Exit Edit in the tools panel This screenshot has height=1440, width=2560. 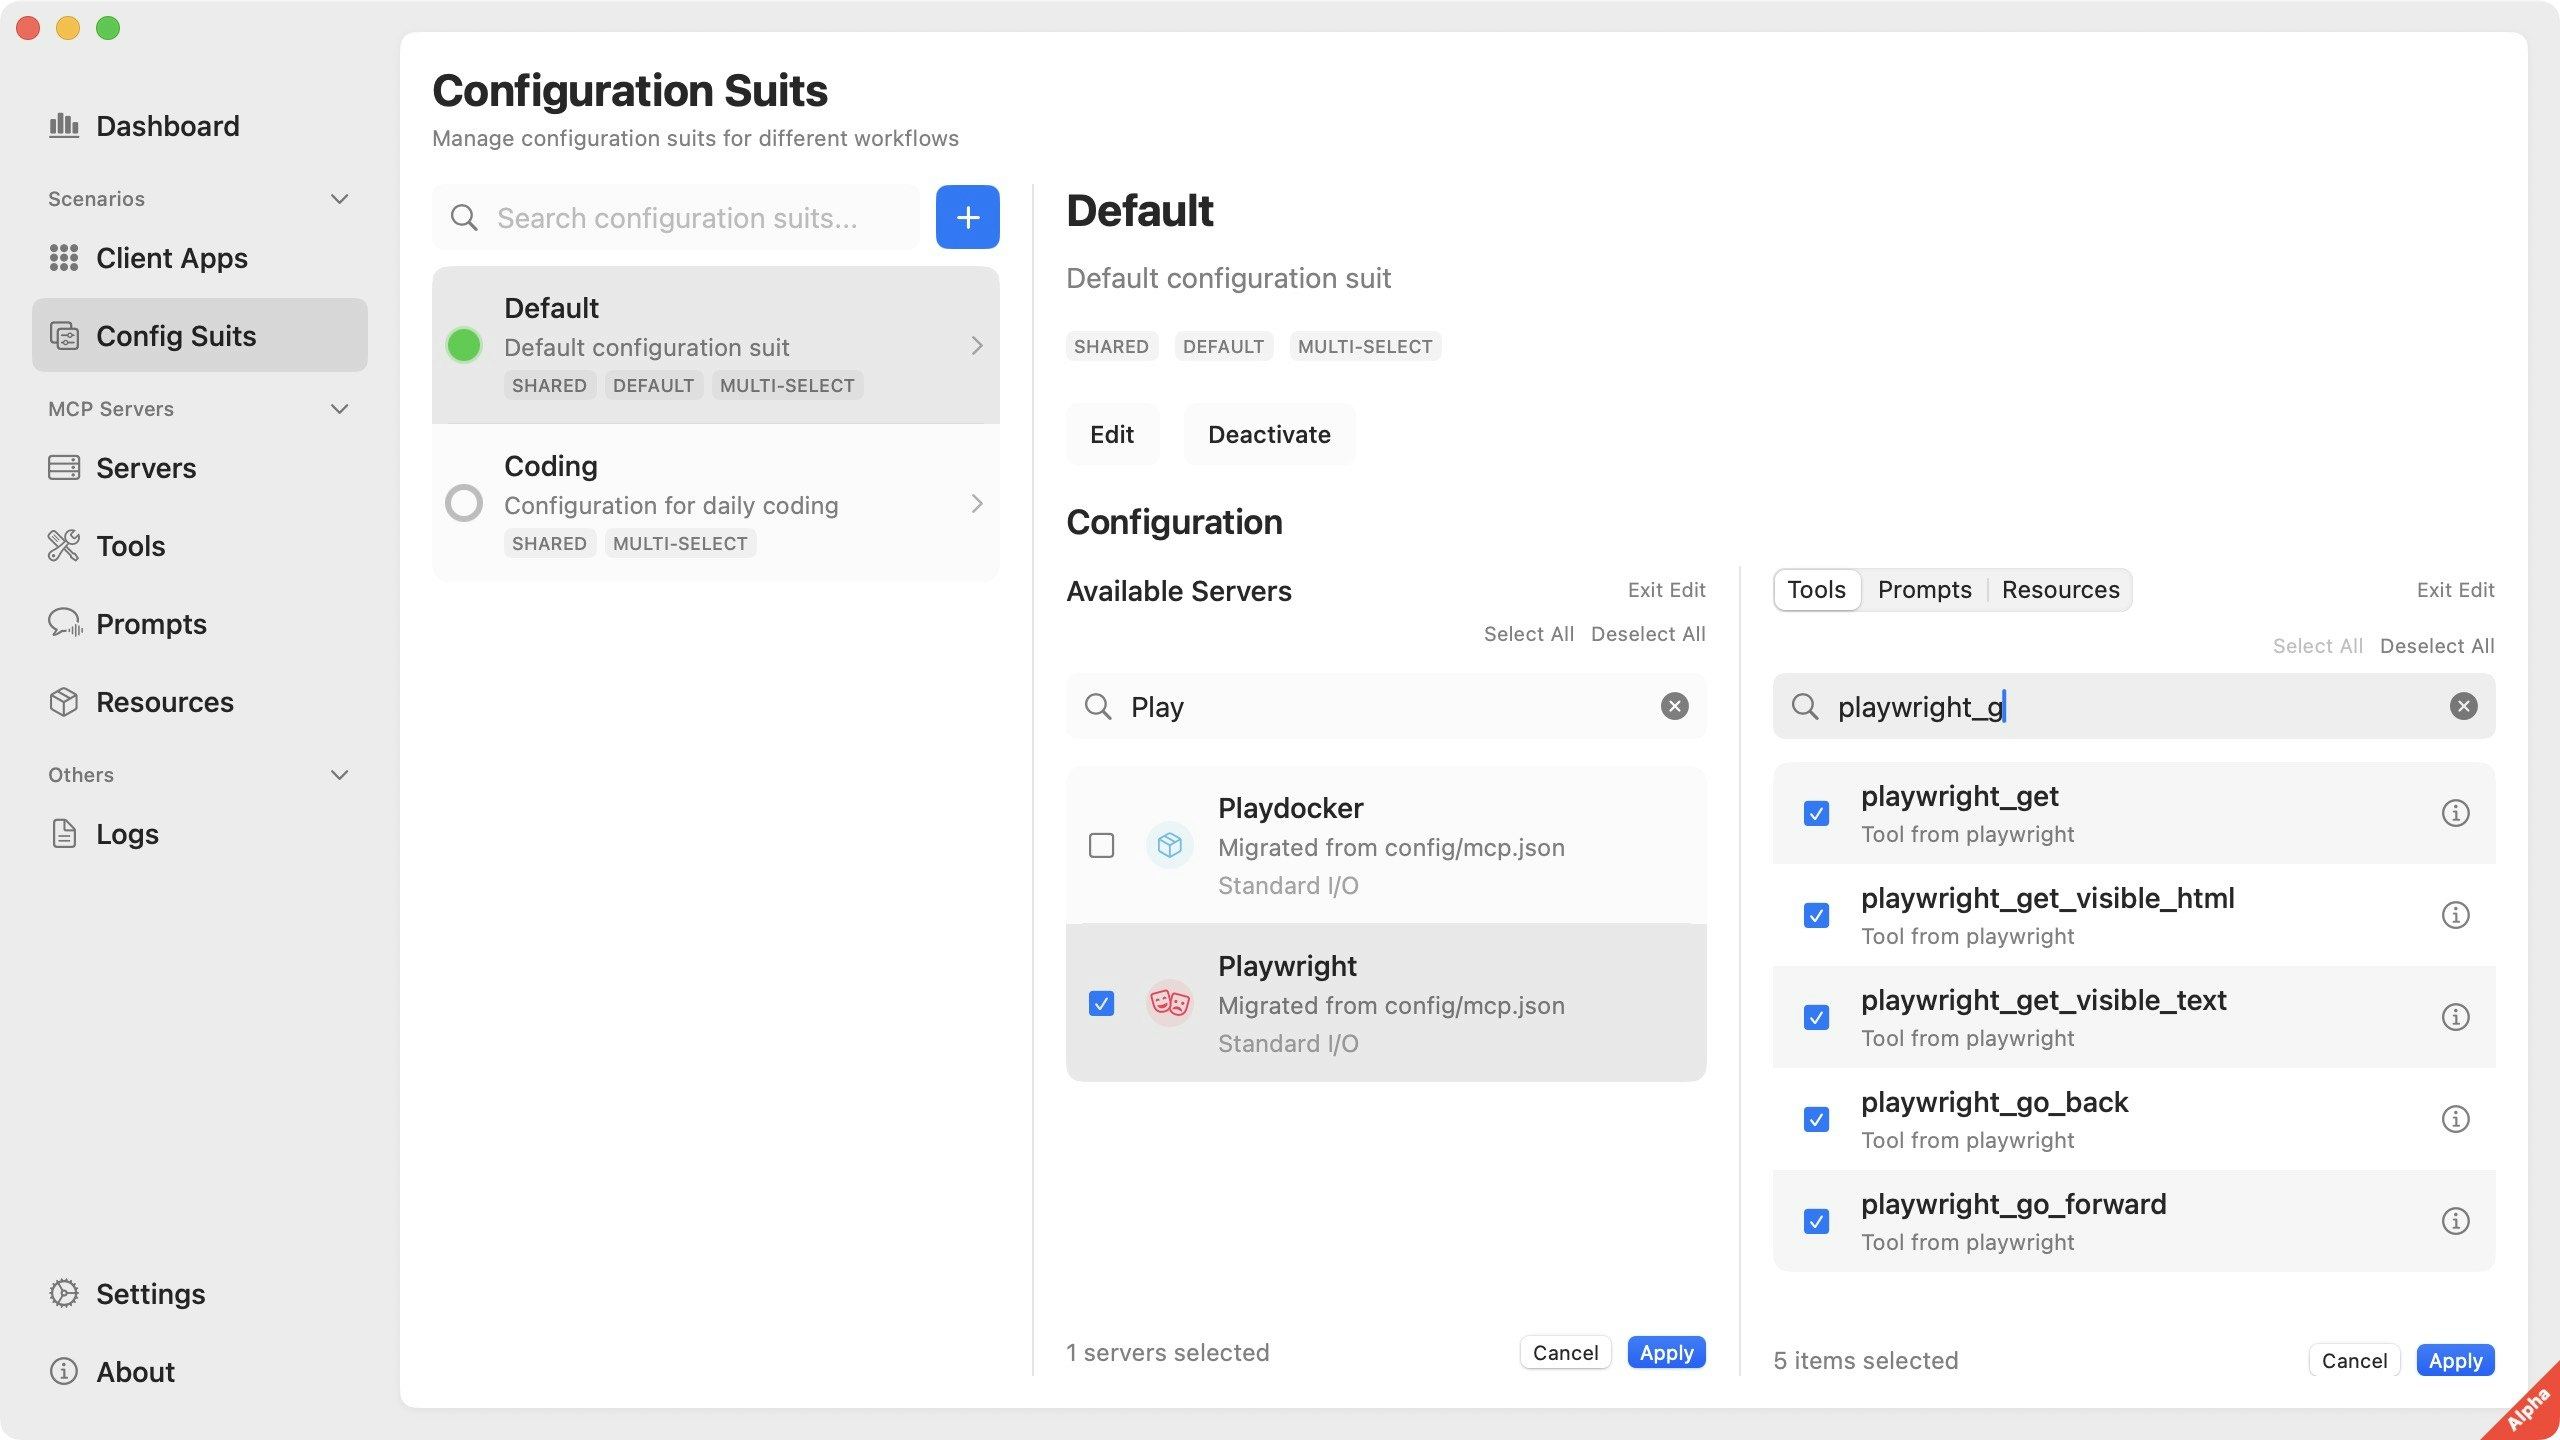[2455, 590]
